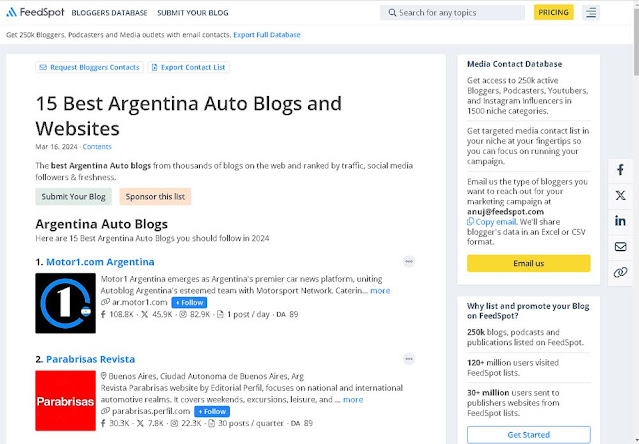The height and width of the screenshot is (444, 639).
Task: Click Motor1 post frequency document icon
Action: pyautogui.click(x=220, y=314)
